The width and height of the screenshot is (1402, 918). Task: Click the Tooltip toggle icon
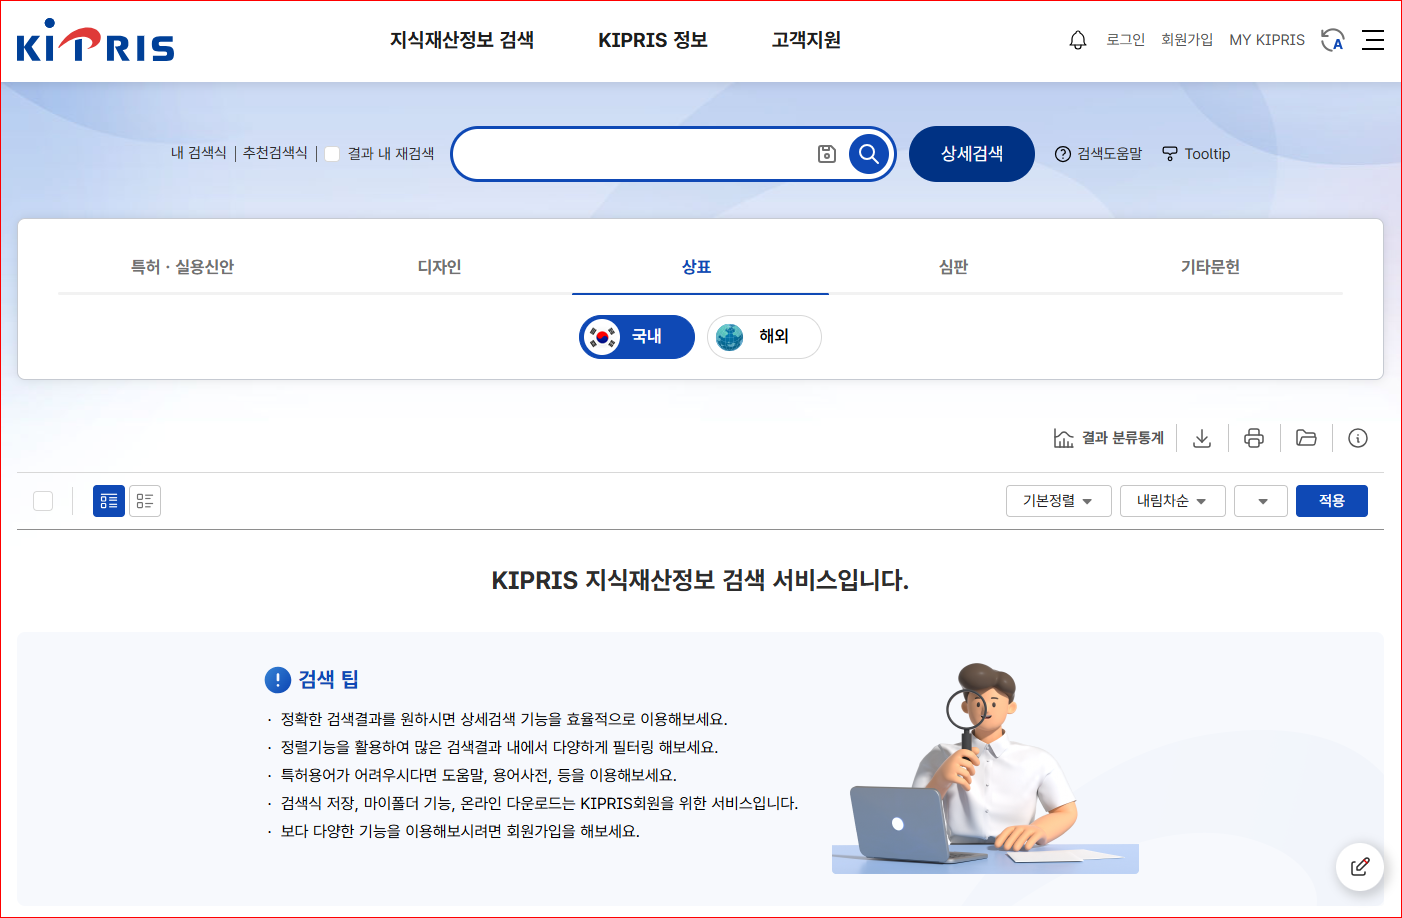coord(1170,154)
